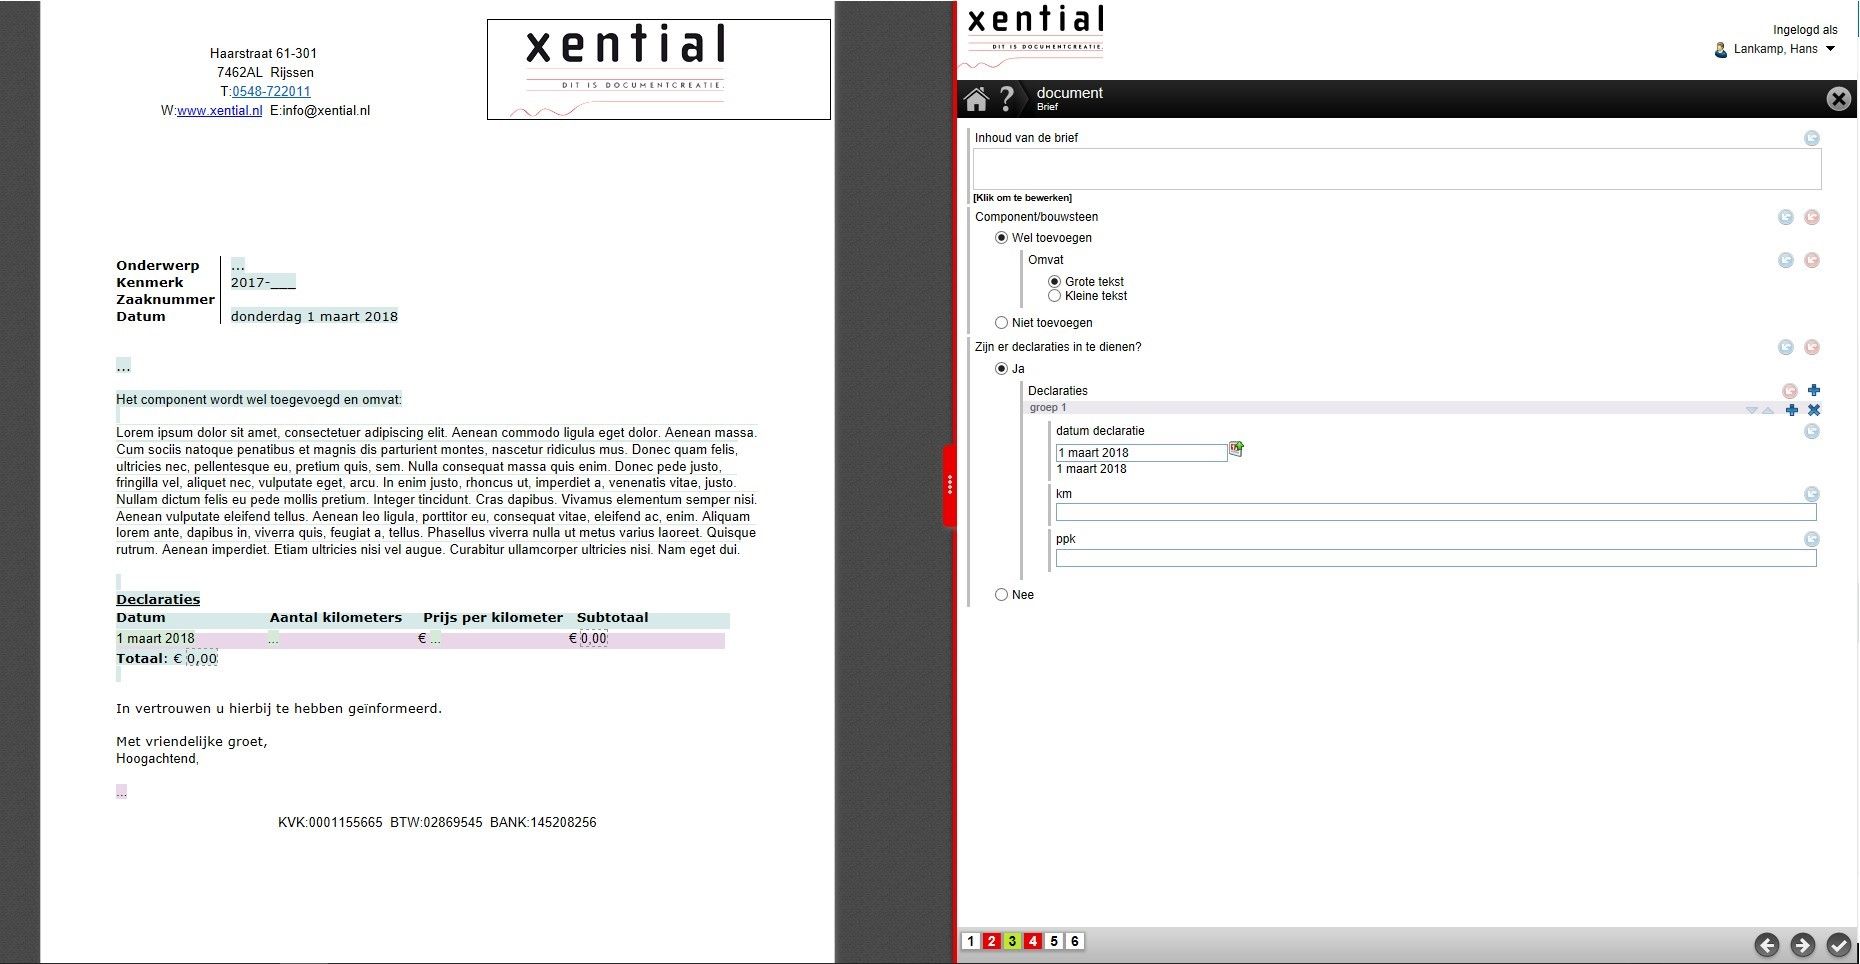Image resolution: width=1860 pixels, height=964 pixels.
Task: Move groep 1 down with the down triangle
Action: 1751,410
